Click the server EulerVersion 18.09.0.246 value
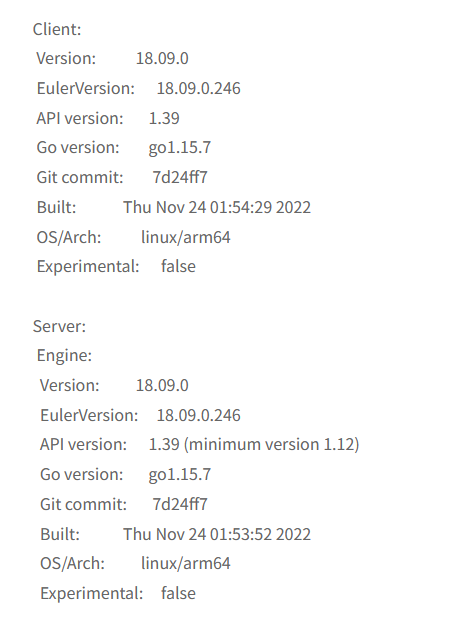Viewport: 462px width, 618px height. [x=199, y=415]
